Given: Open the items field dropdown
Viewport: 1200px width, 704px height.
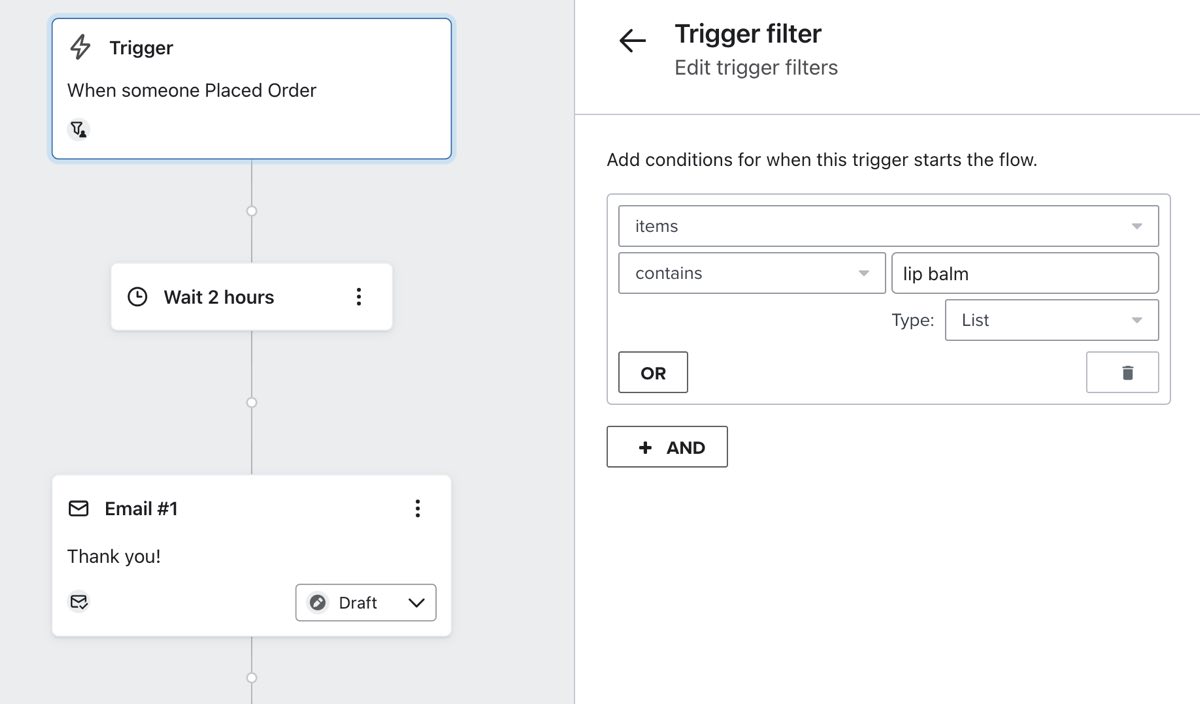Looking at the screenshot, I should point(1140,225).
